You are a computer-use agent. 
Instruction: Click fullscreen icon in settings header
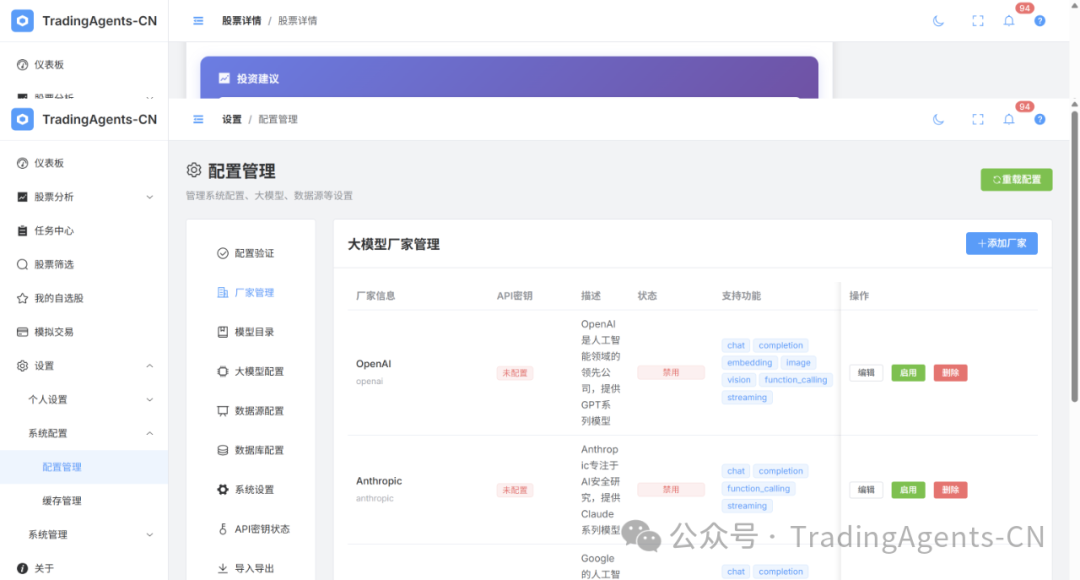coord(978,119)
